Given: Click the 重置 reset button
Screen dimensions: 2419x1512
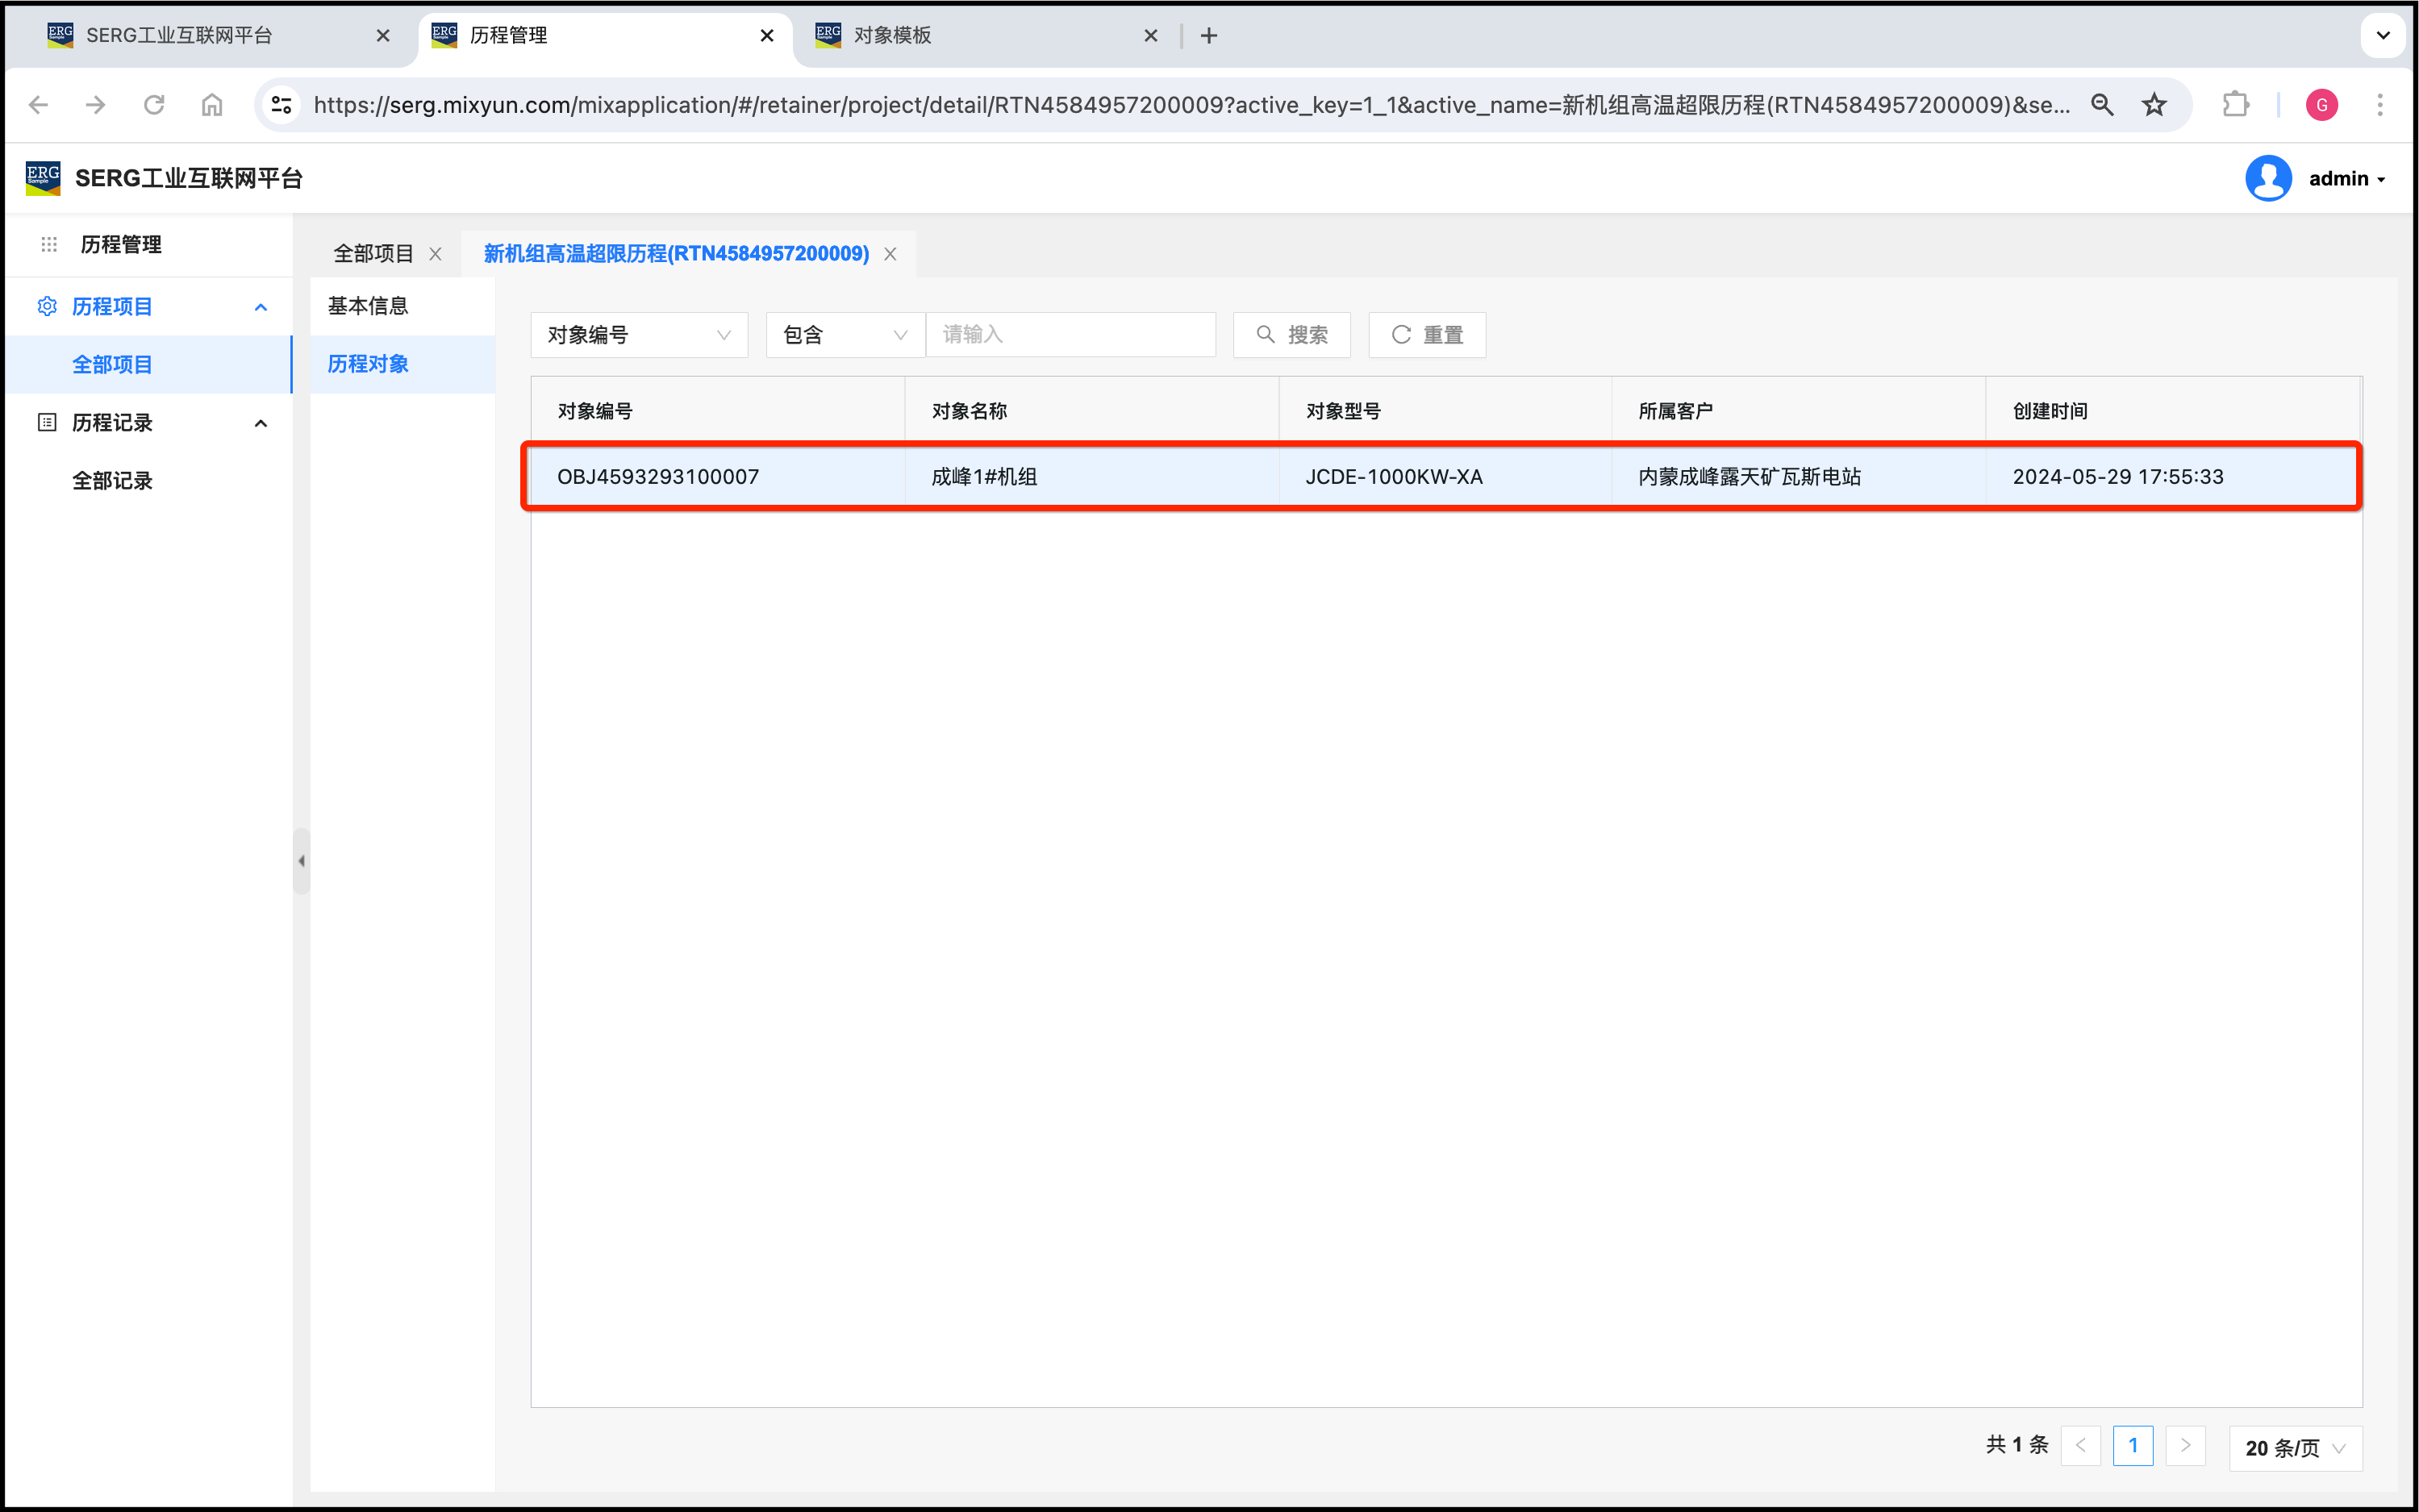Looking at the screenshot, I should (1426, 335).
